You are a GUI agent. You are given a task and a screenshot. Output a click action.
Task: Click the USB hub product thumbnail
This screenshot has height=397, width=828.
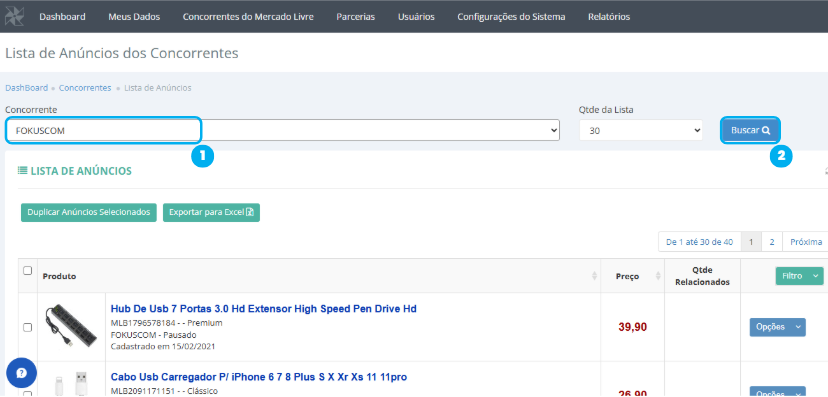71,326
